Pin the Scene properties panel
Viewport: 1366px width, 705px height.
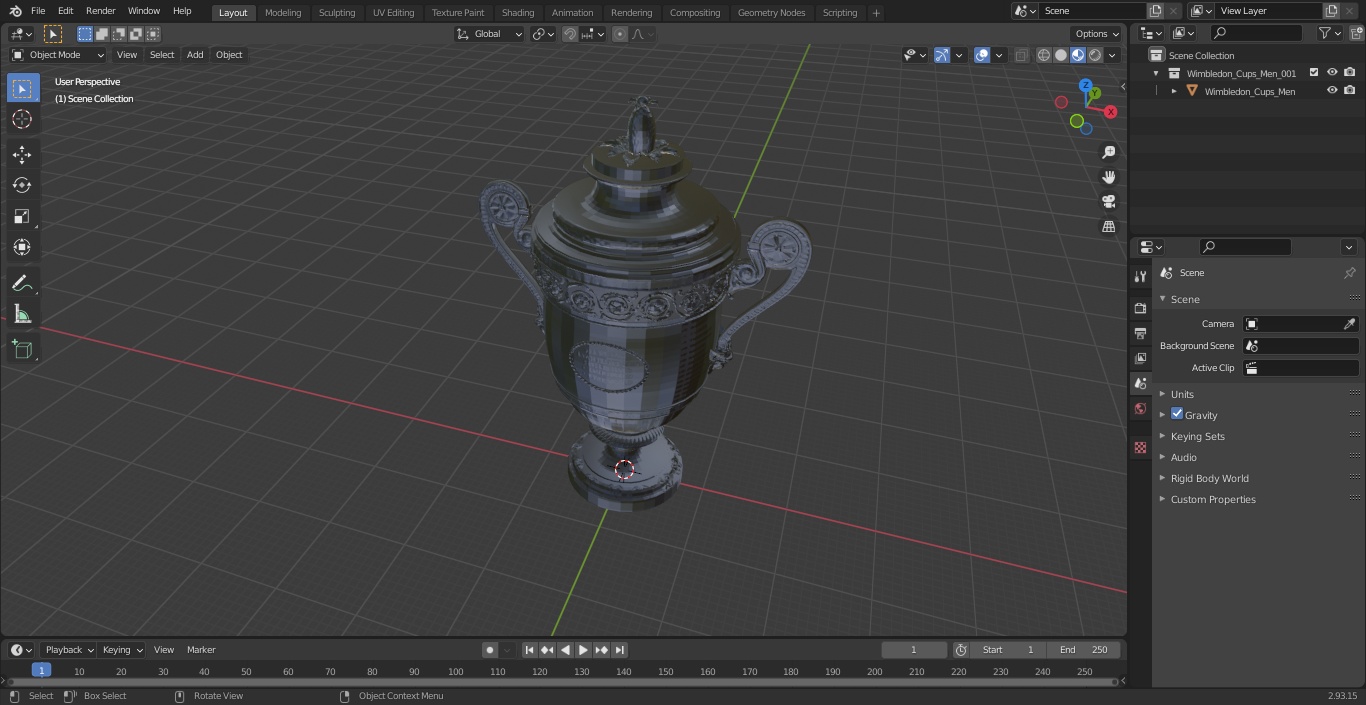tap(1349, 273)
